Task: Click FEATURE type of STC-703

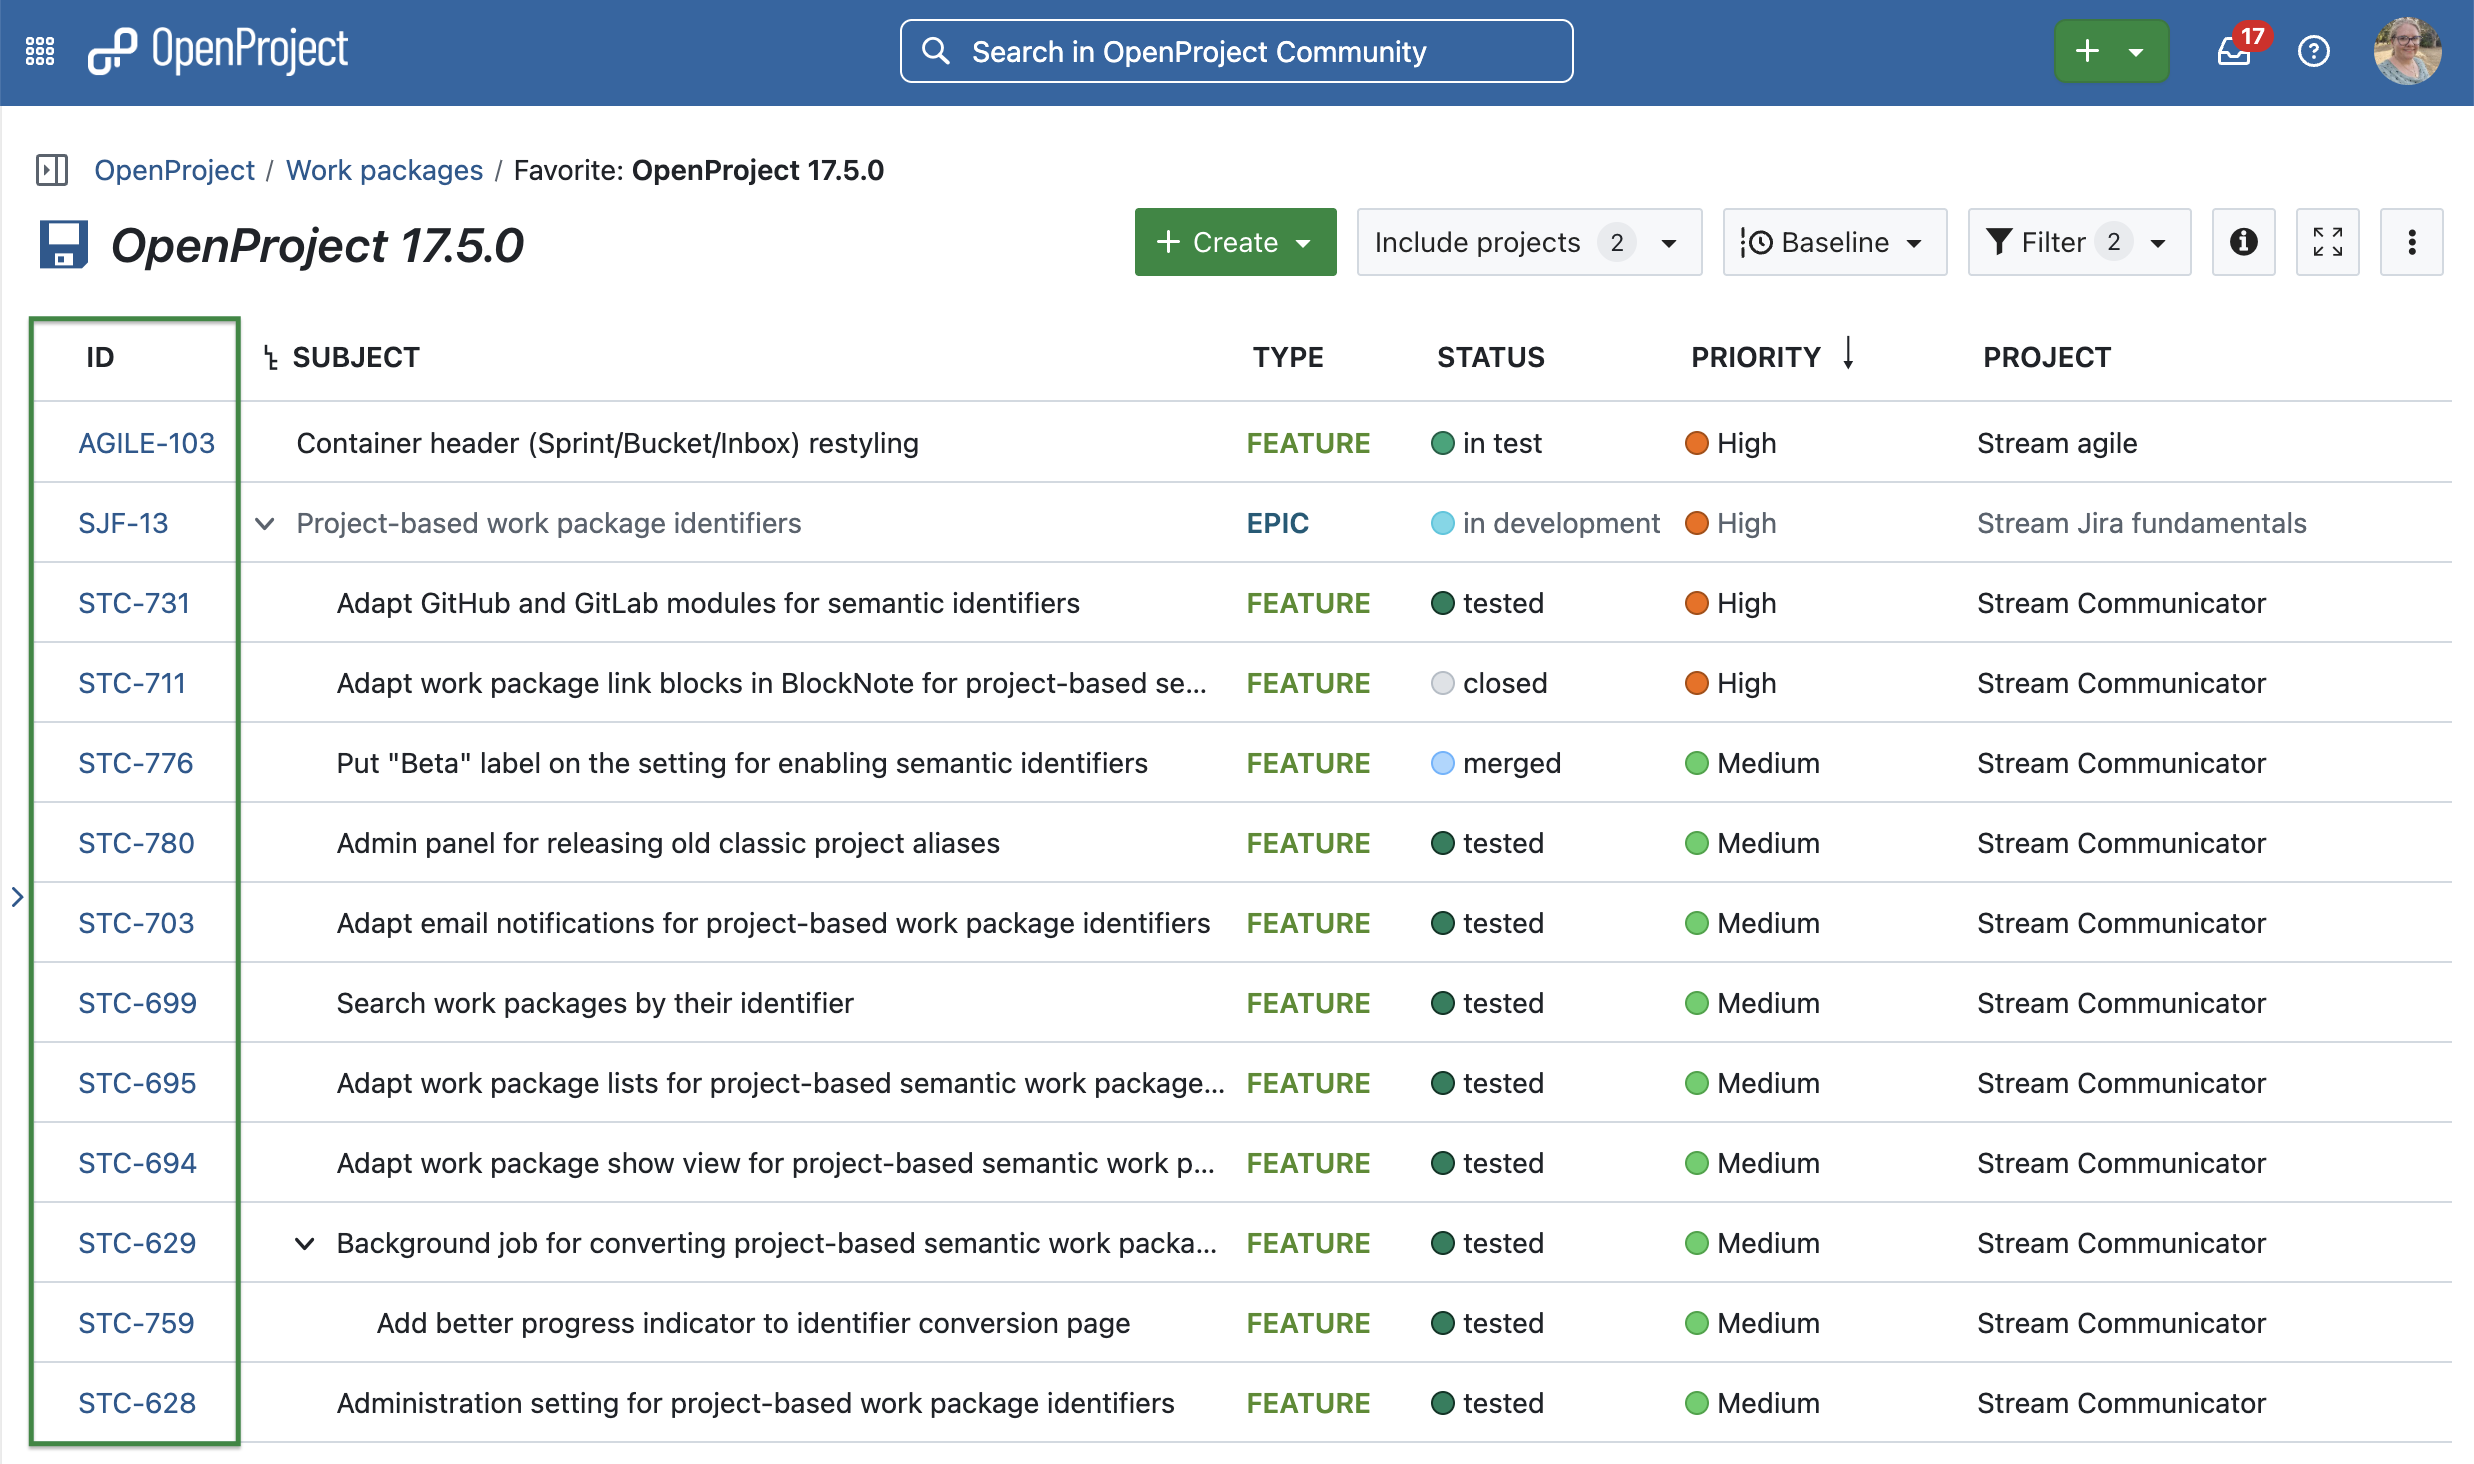Action: coord(1308,923)
